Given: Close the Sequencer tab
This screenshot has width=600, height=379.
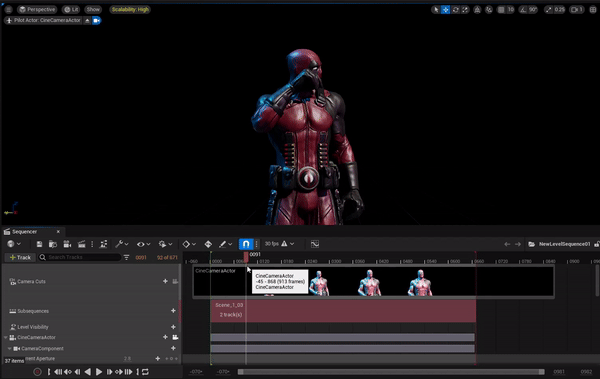Looking at the screenshot, I should tap(58, 232).
